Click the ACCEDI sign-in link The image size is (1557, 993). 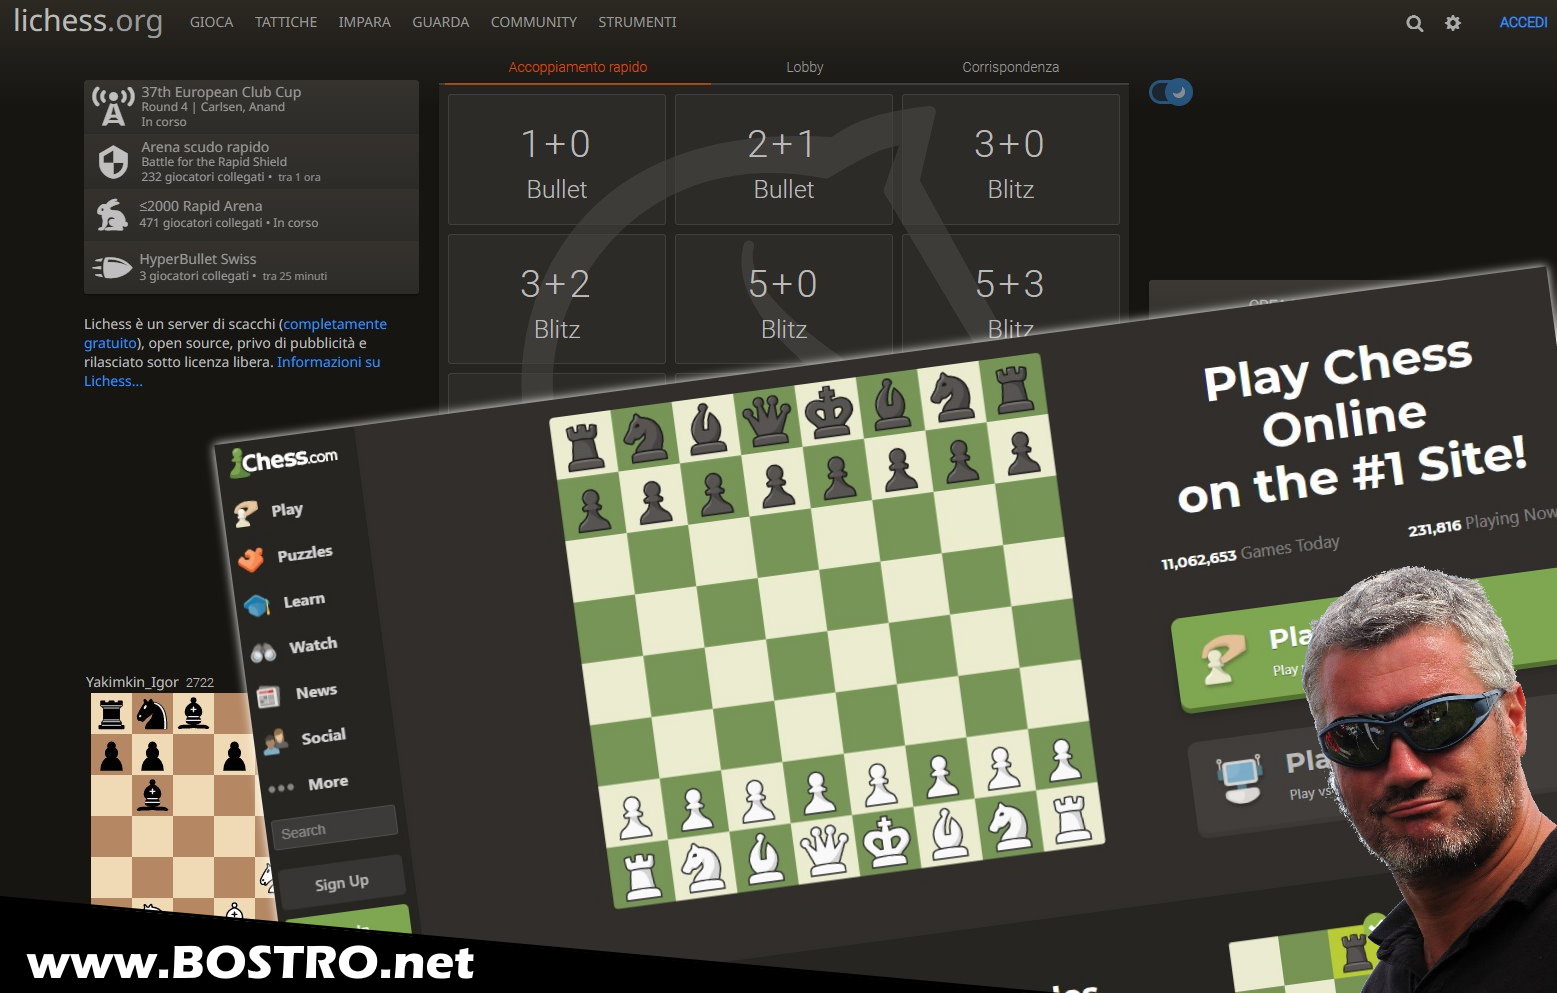point(1523,22)
